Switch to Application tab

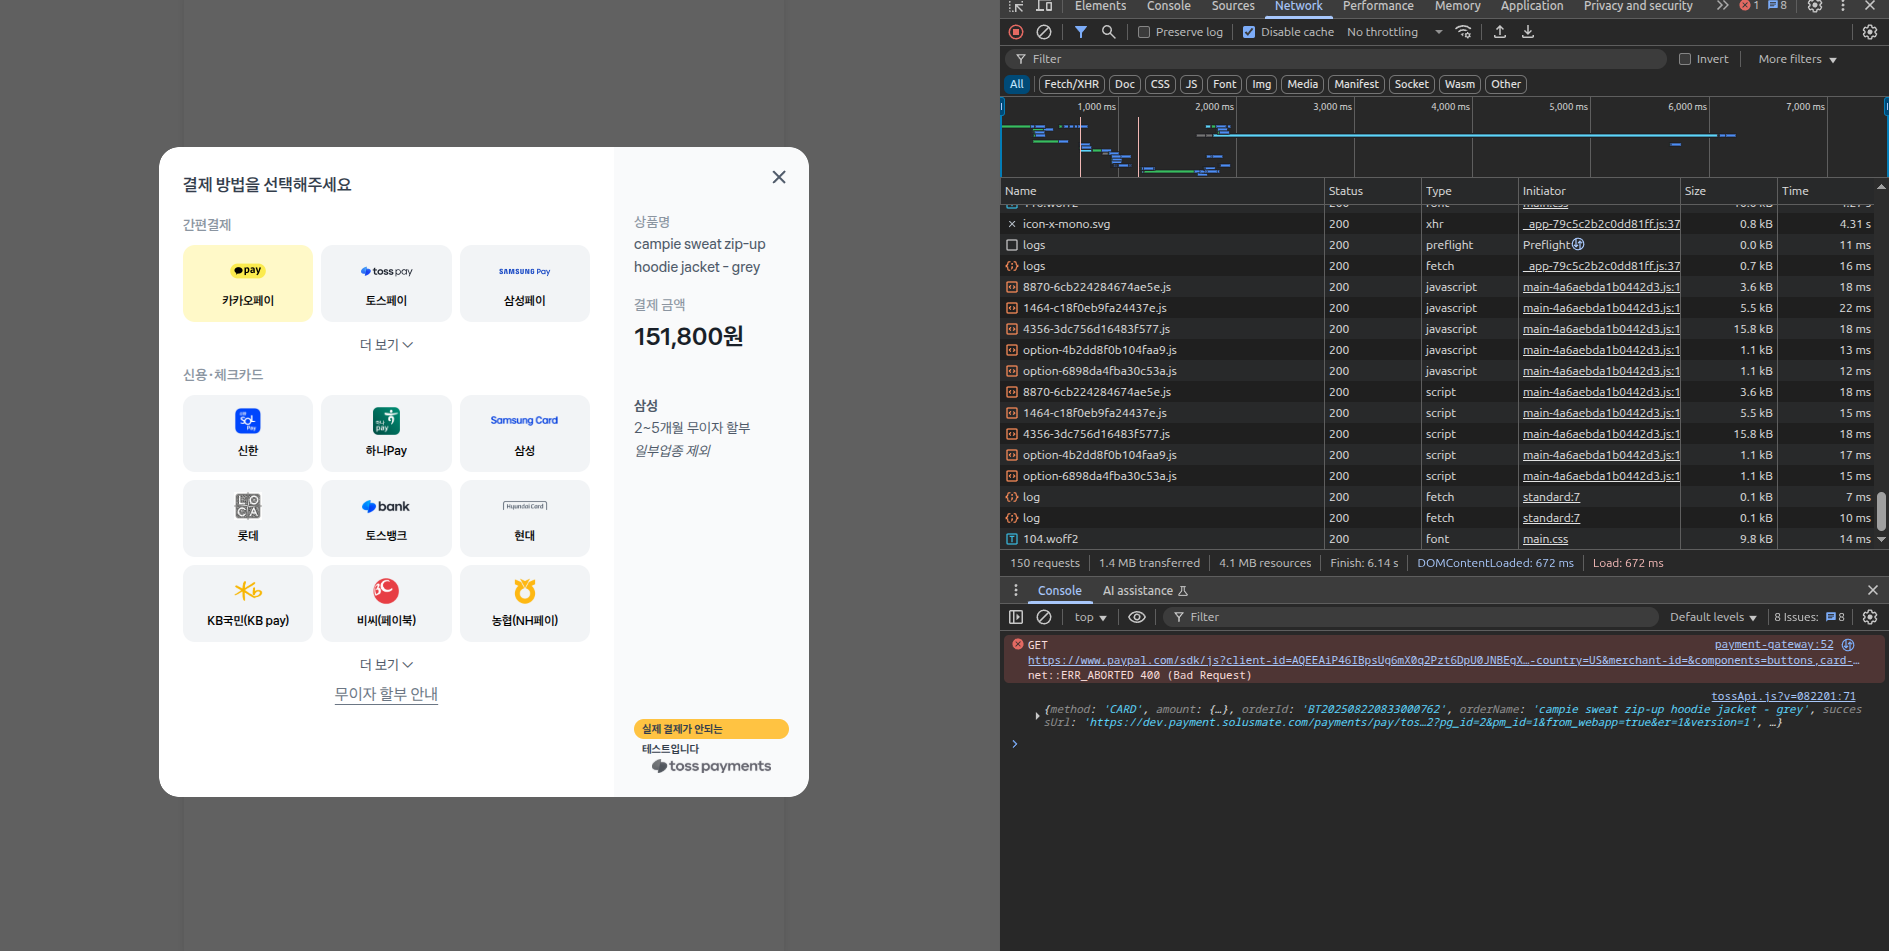pos(1532,6)
